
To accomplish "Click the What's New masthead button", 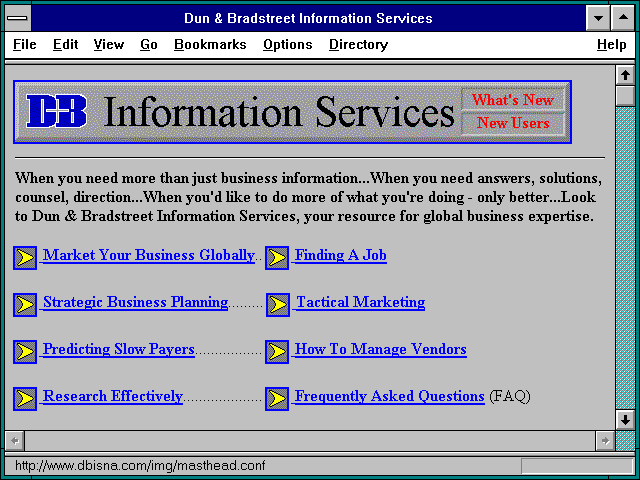I will tap(513, 100).
